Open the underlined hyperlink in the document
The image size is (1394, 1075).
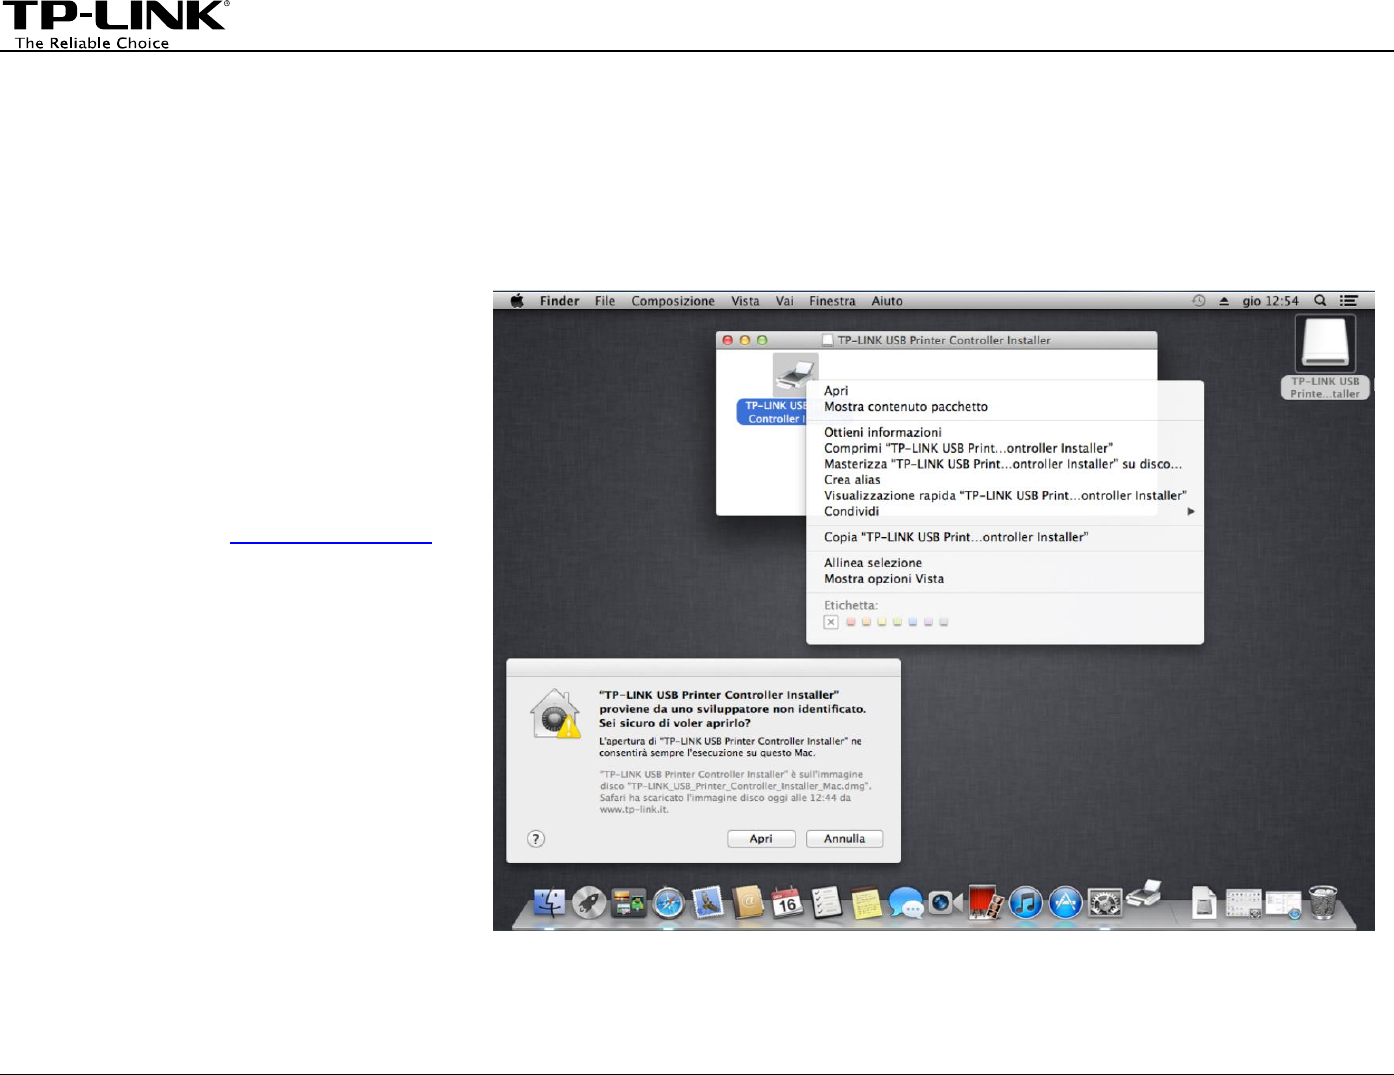[x=331, y=541]
